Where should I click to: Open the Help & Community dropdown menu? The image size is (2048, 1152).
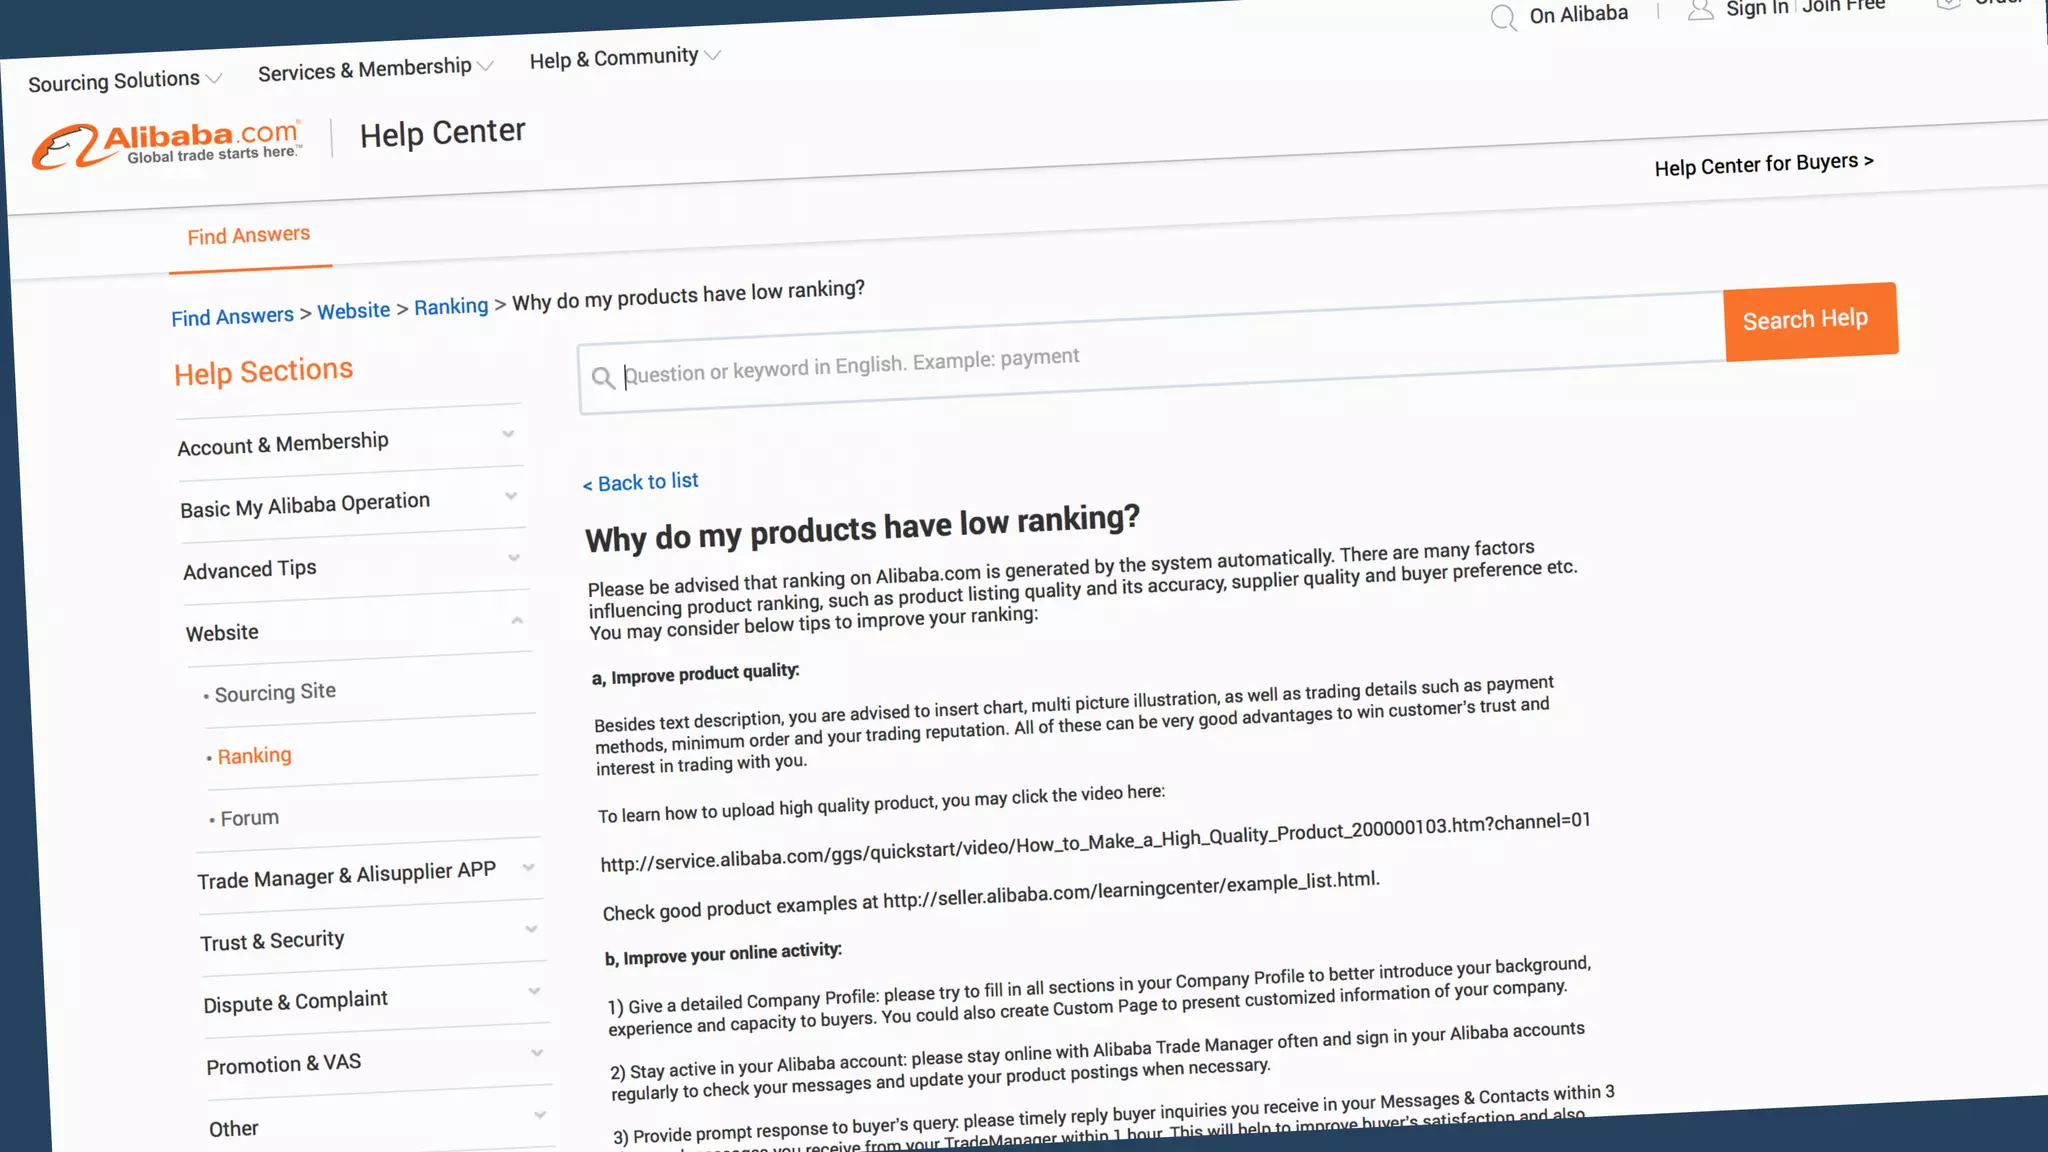click(624, 58)
